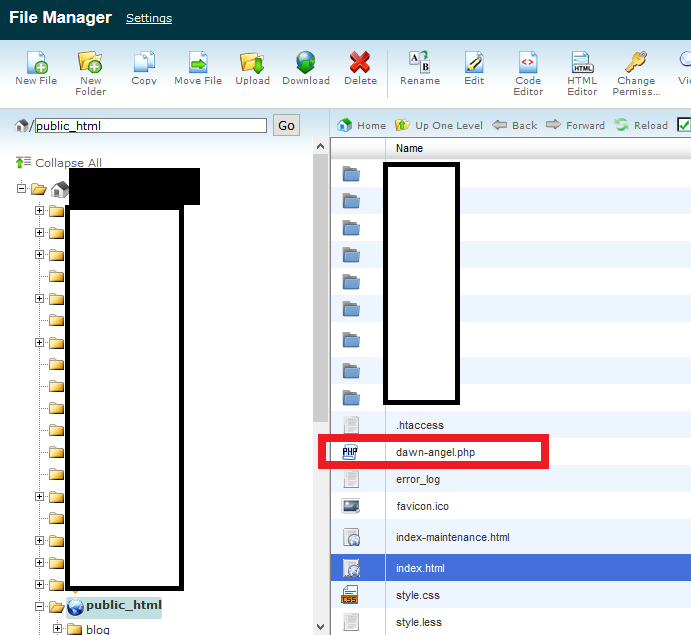Click the file icon of .htaccess
The height and width of the screenshot is (635, 691).
[x=351, y=425]
